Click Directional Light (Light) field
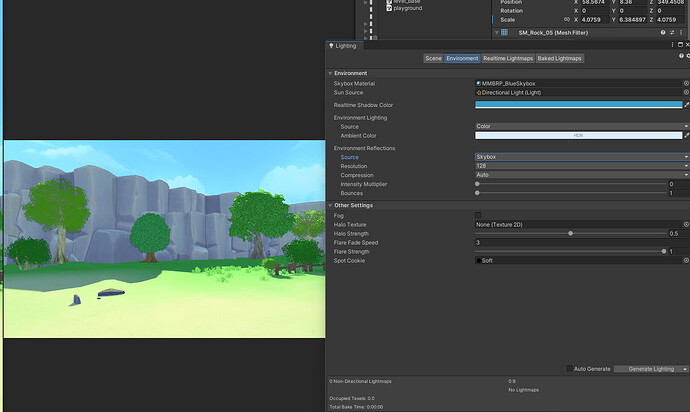The height and width of the screenshot is (412, 690). coord(578,92)
